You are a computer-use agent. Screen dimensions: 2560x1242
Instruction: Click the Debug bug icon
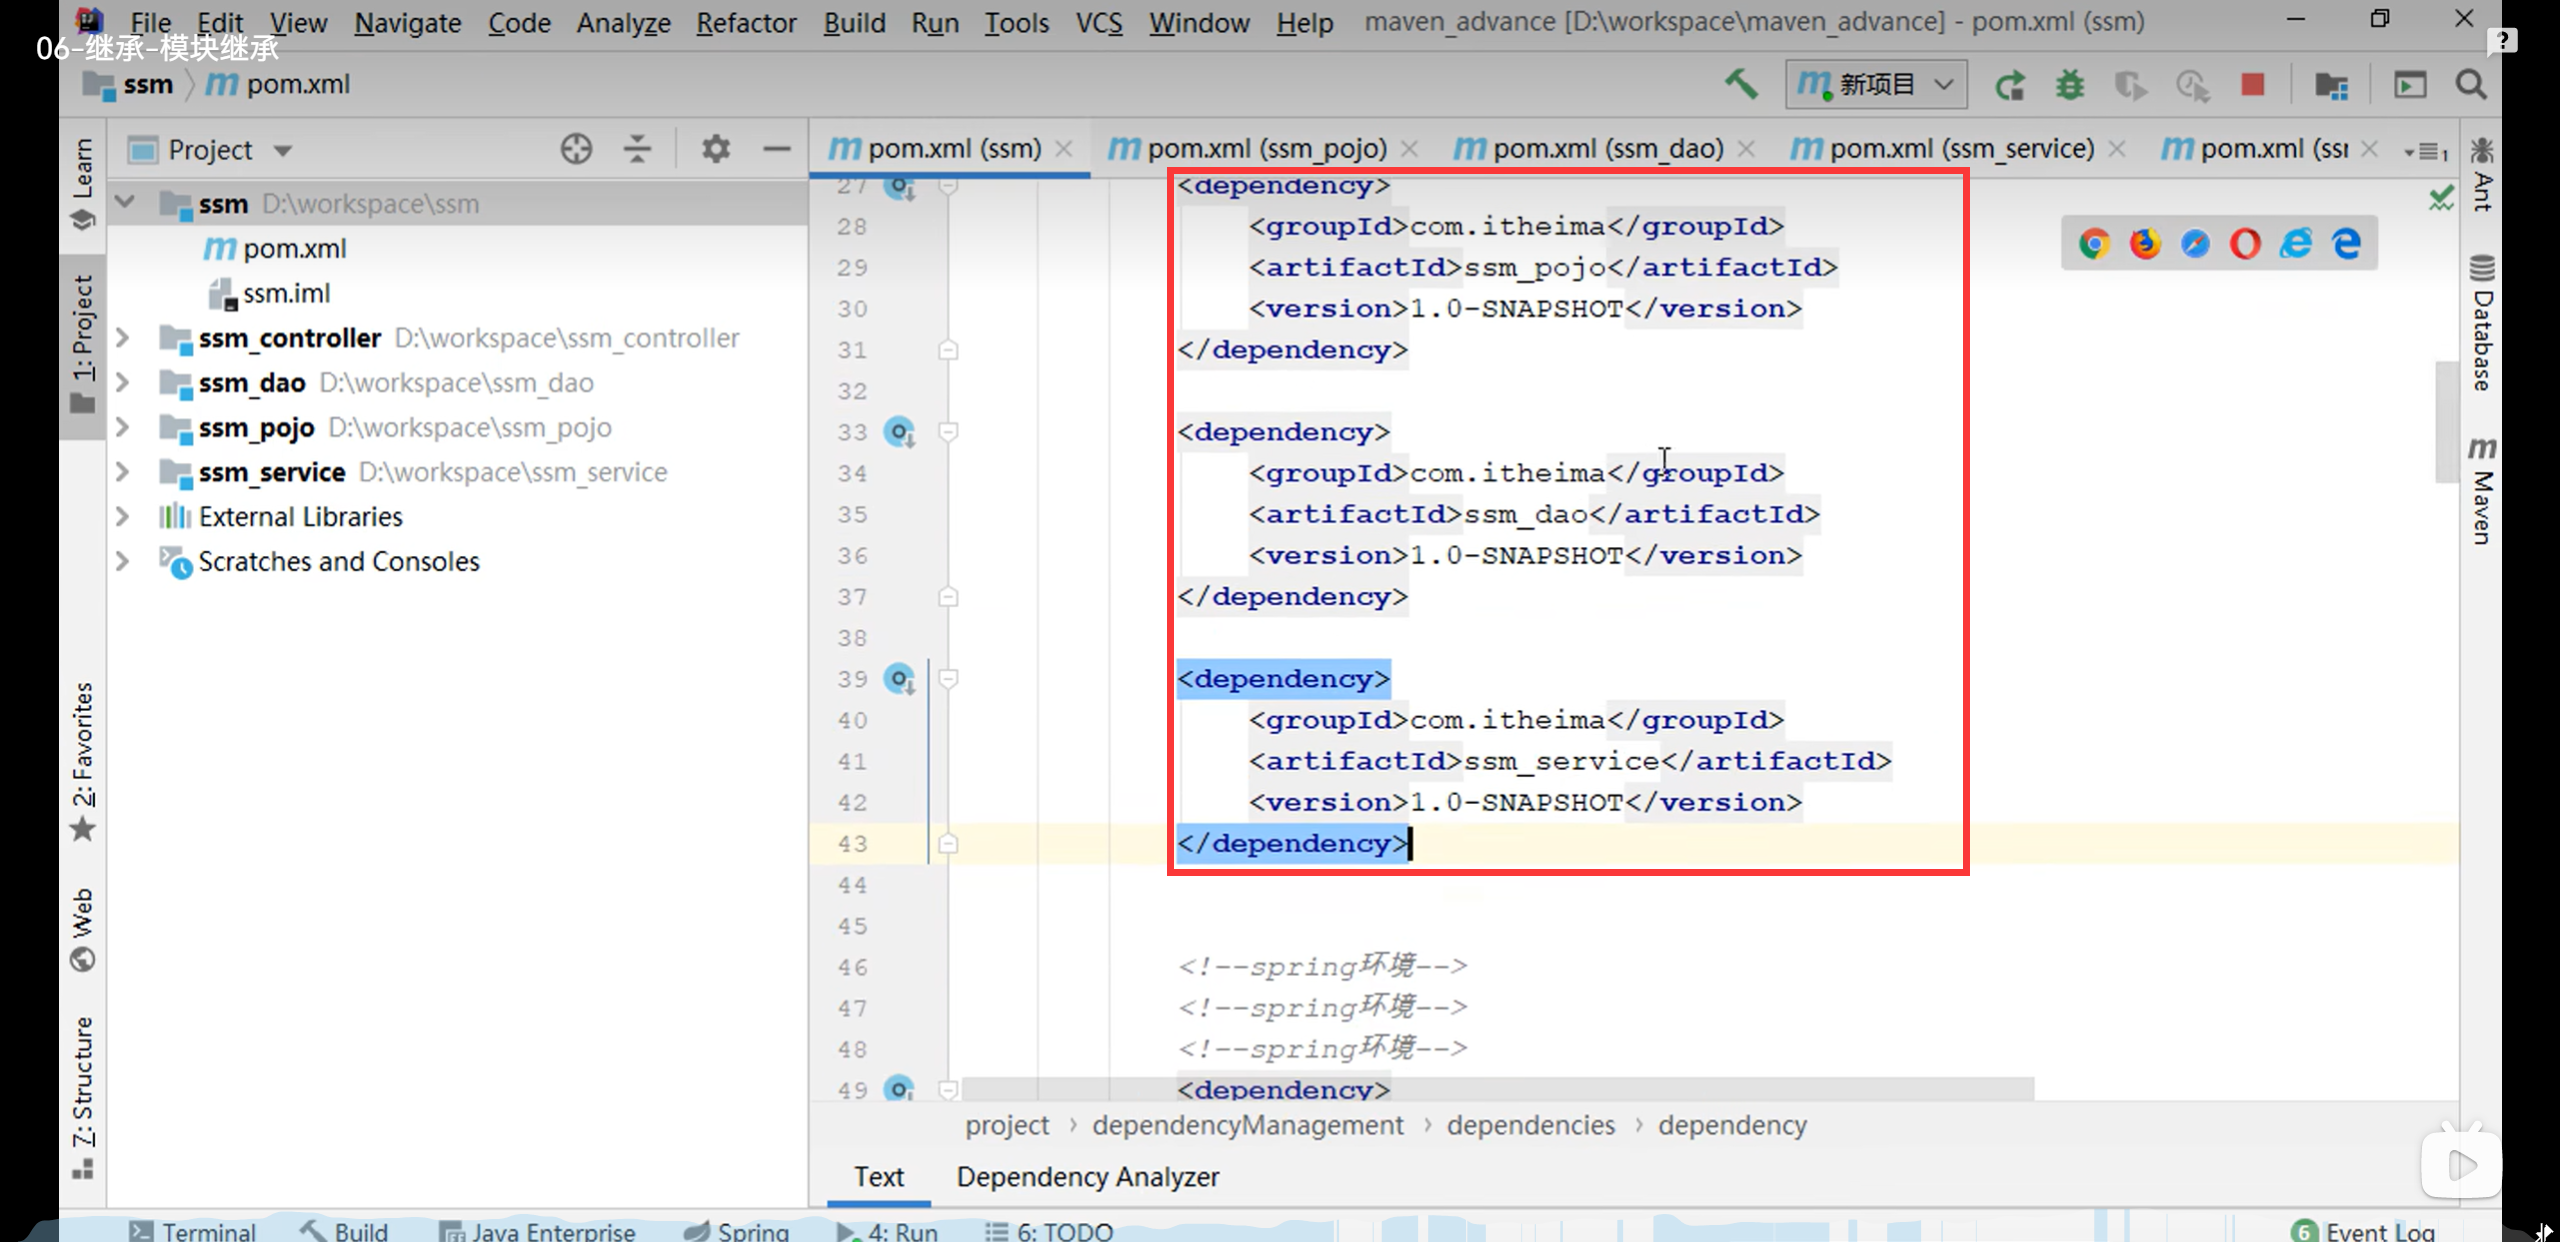[2069, 85]
